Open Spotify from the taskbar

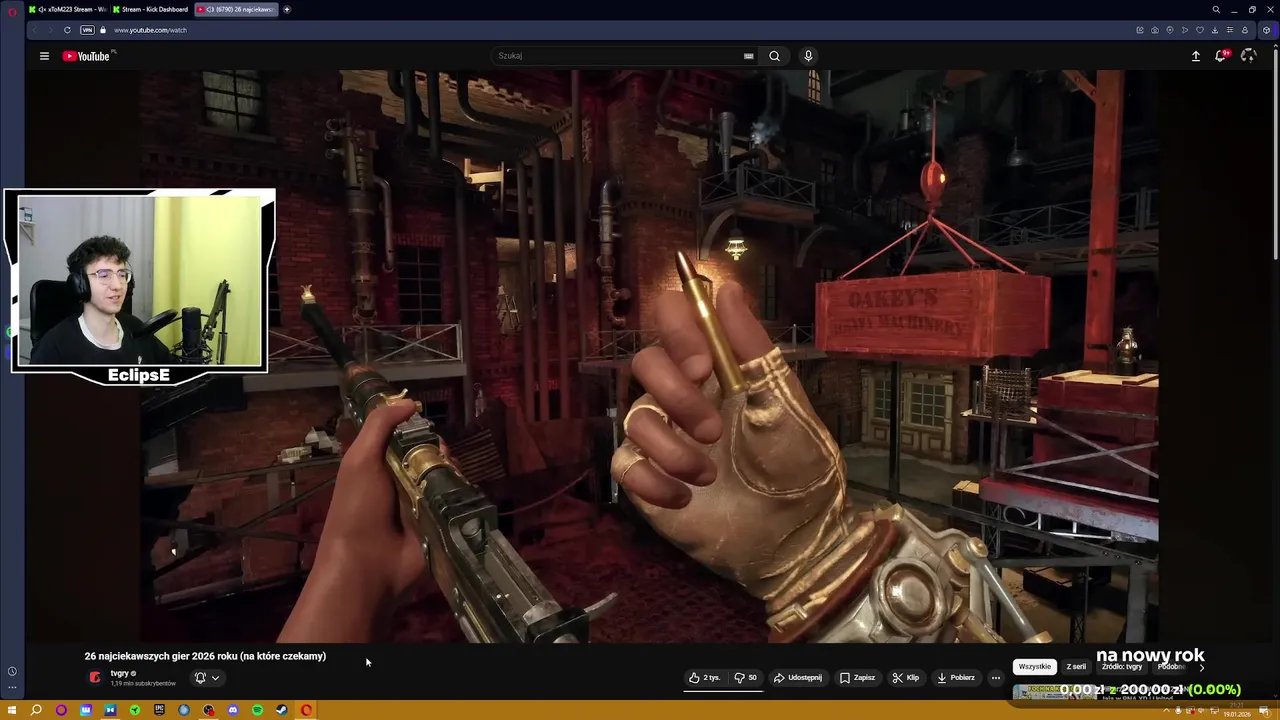(x=257, y=710)
